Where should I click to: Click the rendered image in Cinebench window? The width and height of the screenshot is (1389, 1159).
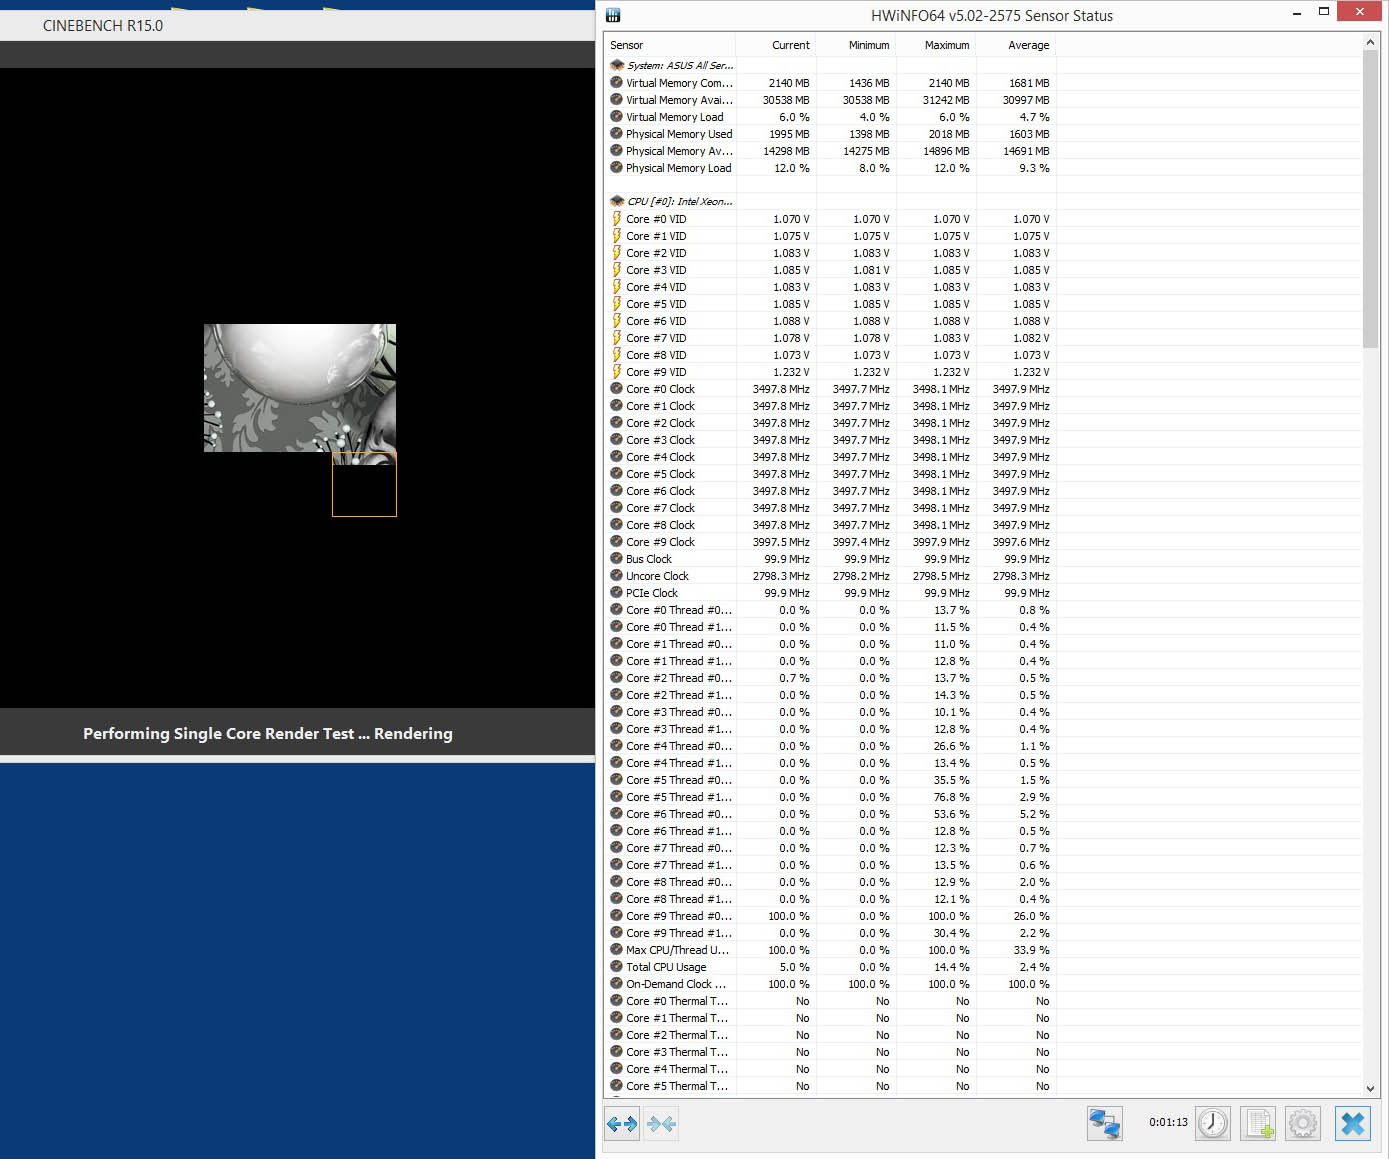click(300, 387)
